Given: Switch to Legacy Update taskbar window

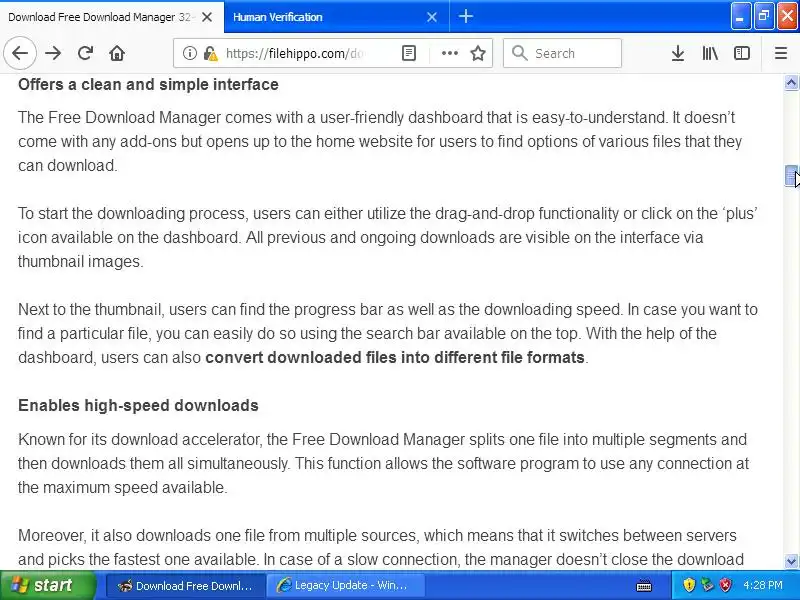Looking at the screenshot, I should (345, 586).
